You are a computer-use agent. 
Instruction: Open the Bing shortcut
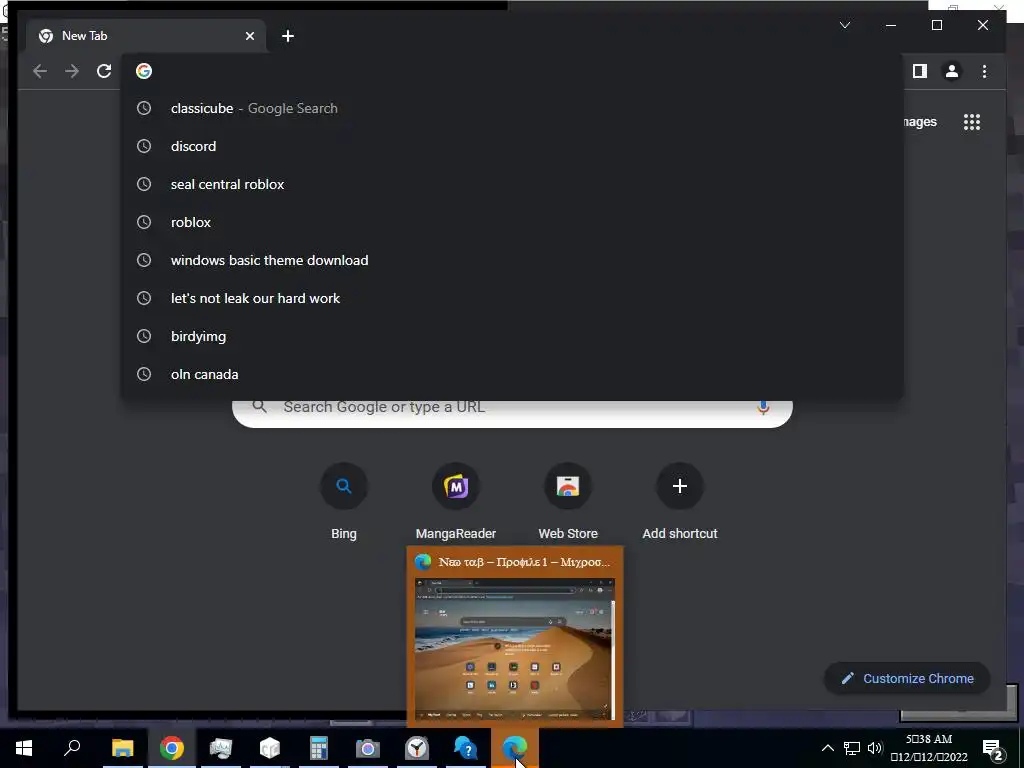click(x=344, y=502)
